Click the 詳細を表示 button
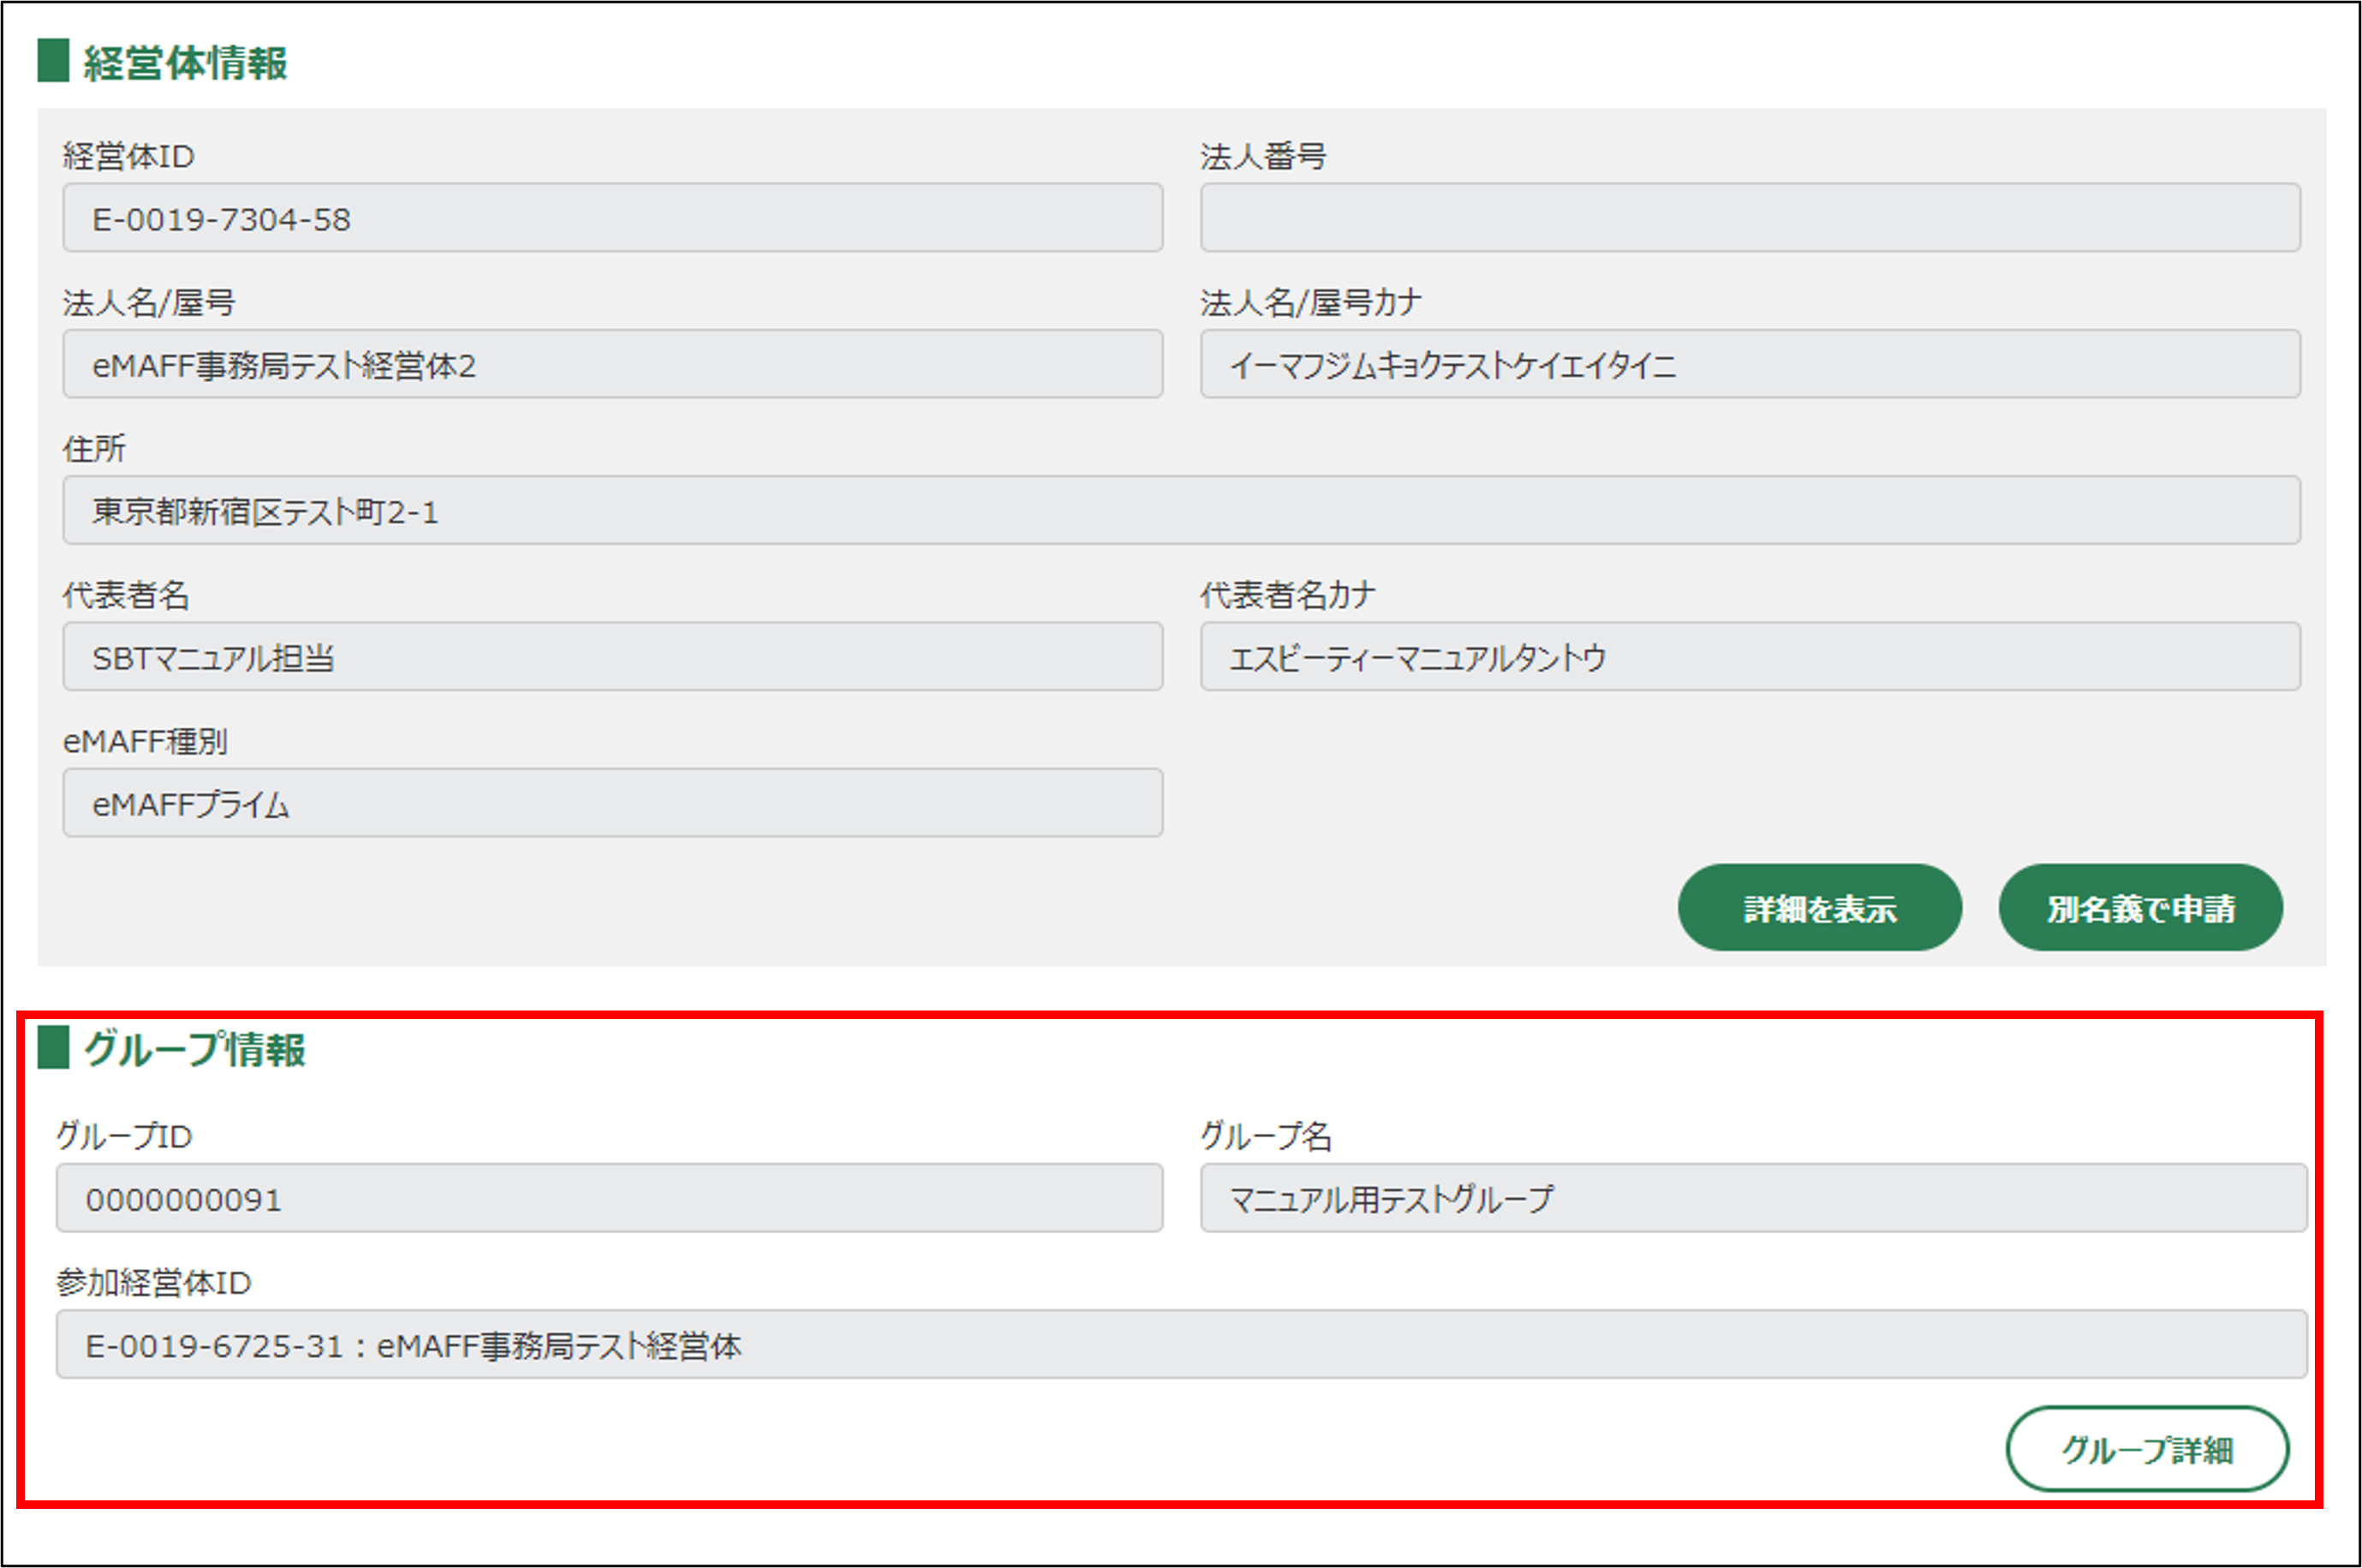Screen dimensions: 2362x1568 tap(1819, 908)
